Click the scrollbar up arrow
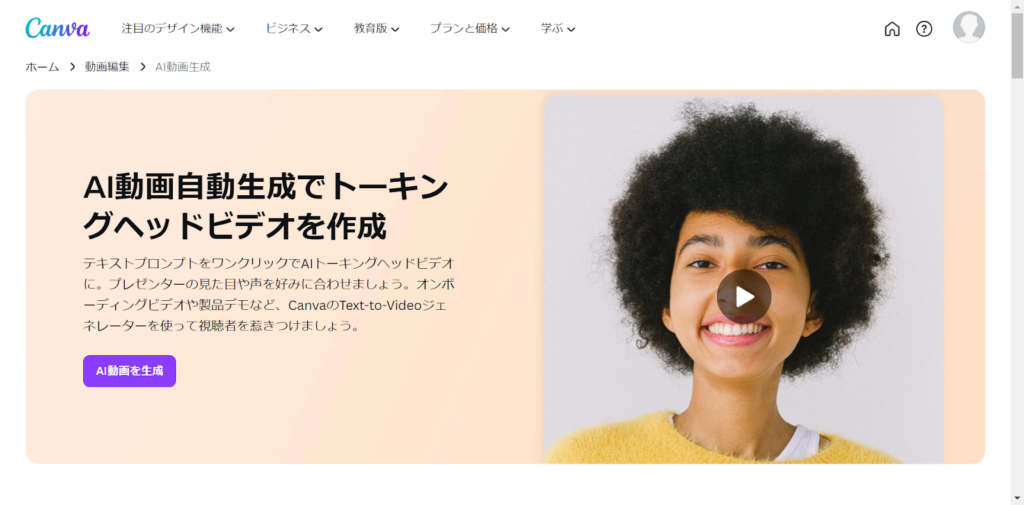The image size is (1024, 505). (x=1017, y=6)
